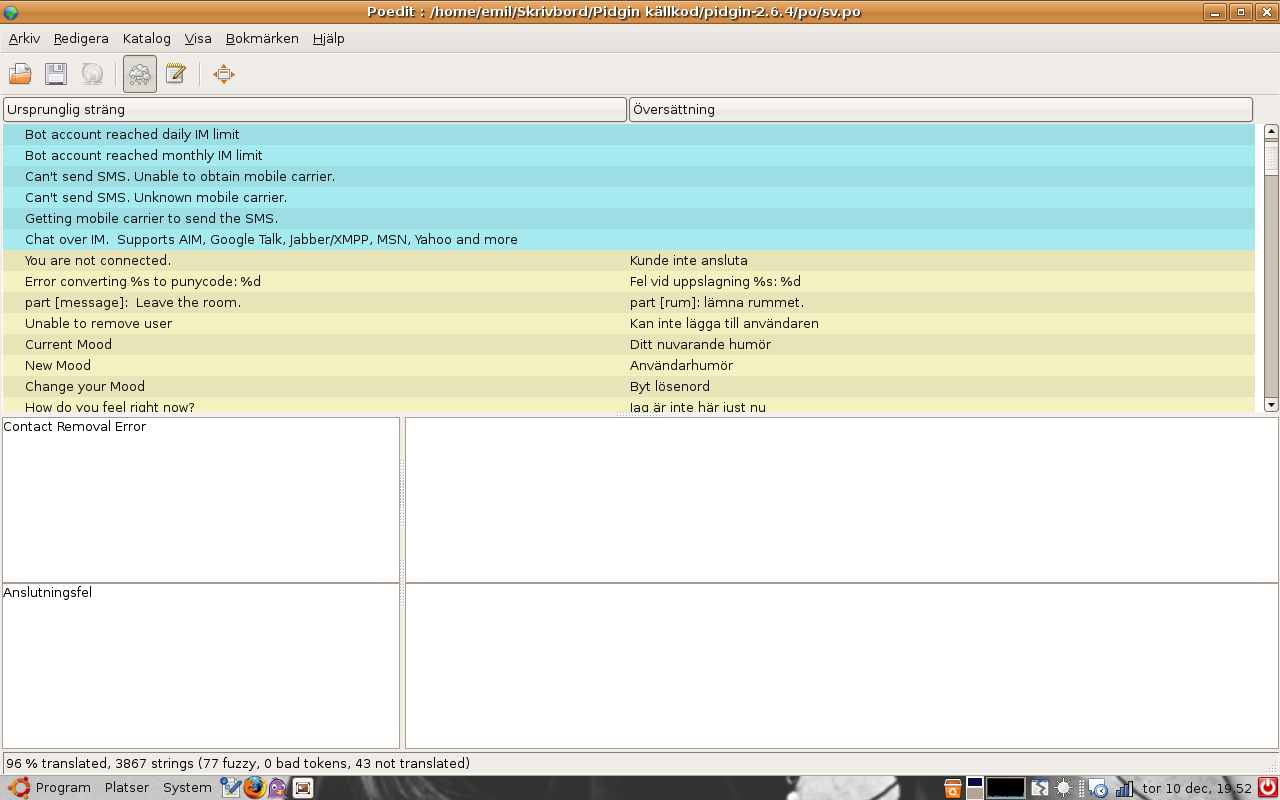1280x800 pixels.
Task: Open the Katalog menu
Action: point(147,38)
